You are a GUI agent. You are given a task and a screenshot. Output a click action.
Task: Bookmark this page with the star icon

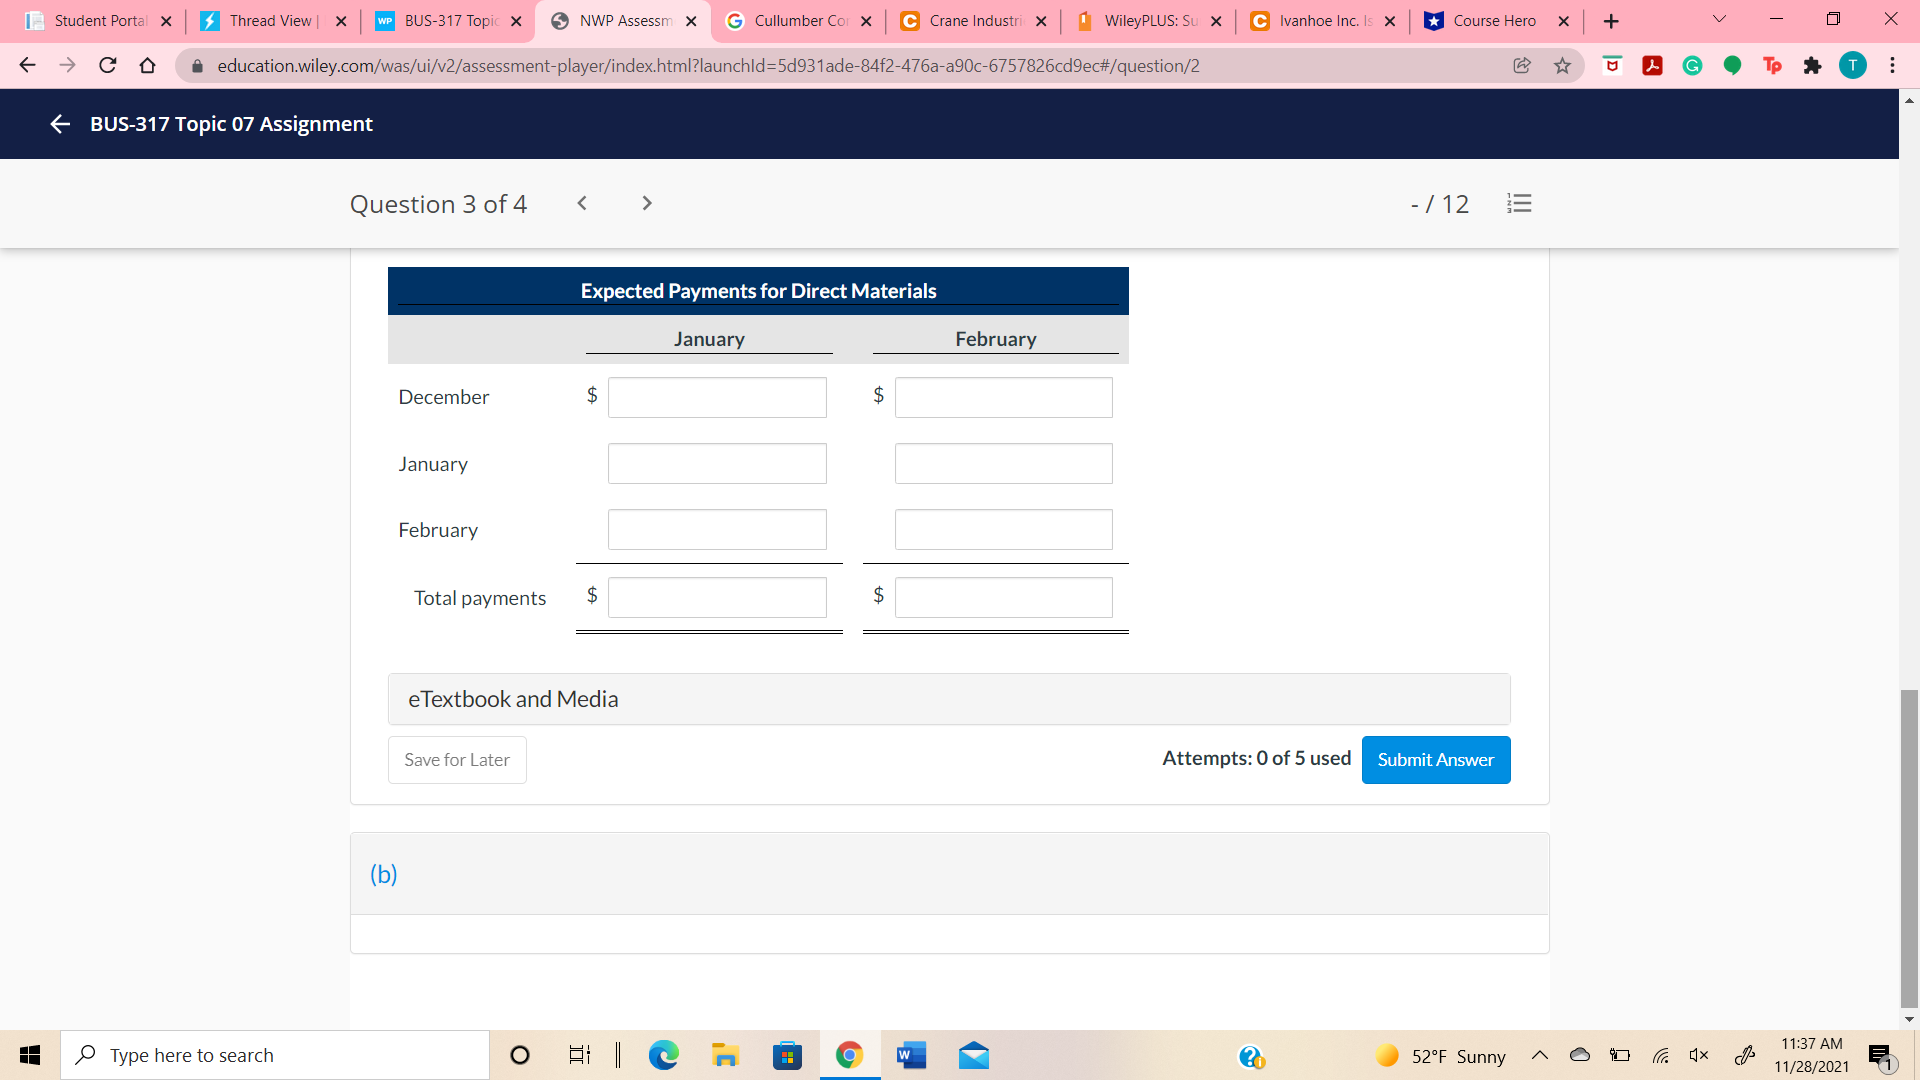pos(1562,66)
